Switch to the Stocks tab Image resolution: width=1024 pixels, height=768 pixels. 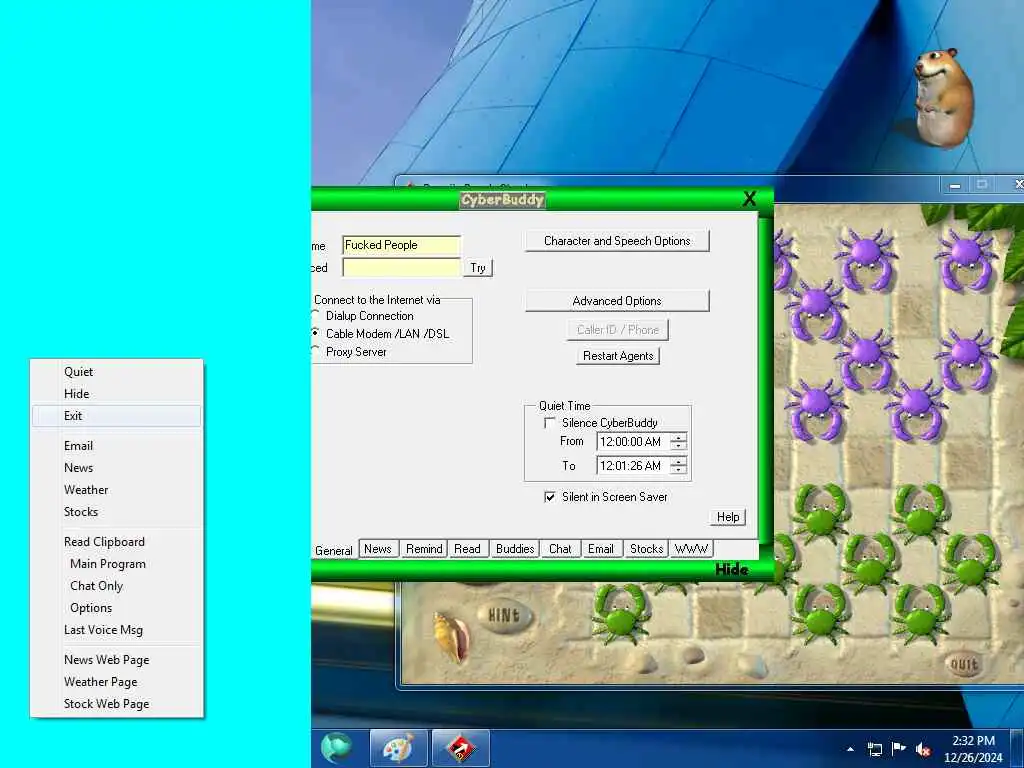(x=646, y=549)
